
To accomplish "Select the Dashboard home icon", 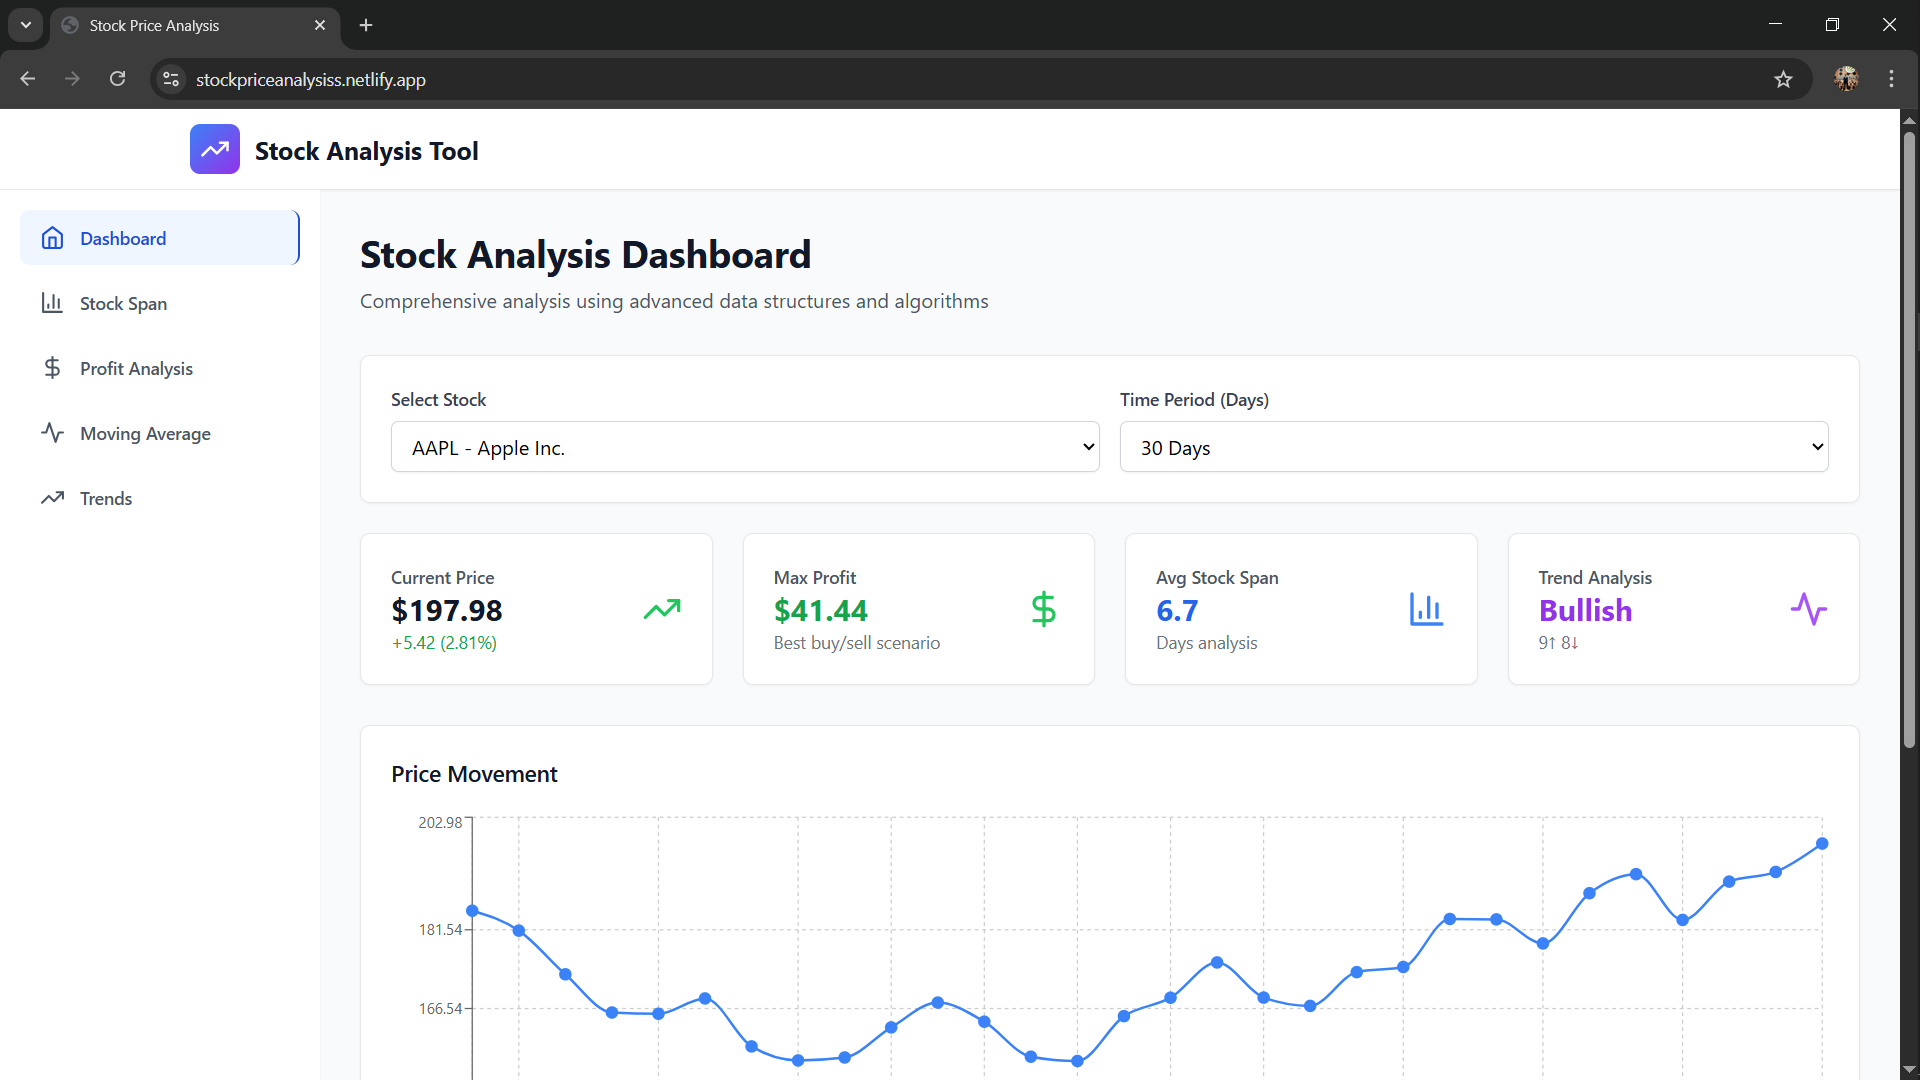I will click(52, 238).
